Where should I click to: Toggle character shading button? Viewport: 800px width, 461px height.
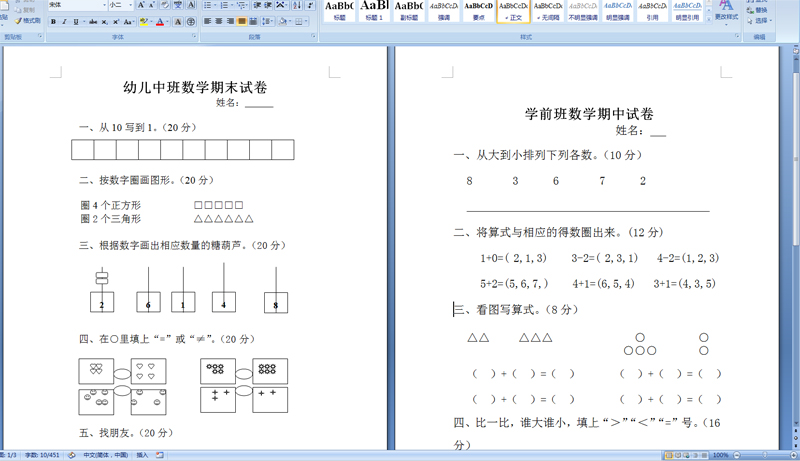(178, 21)
